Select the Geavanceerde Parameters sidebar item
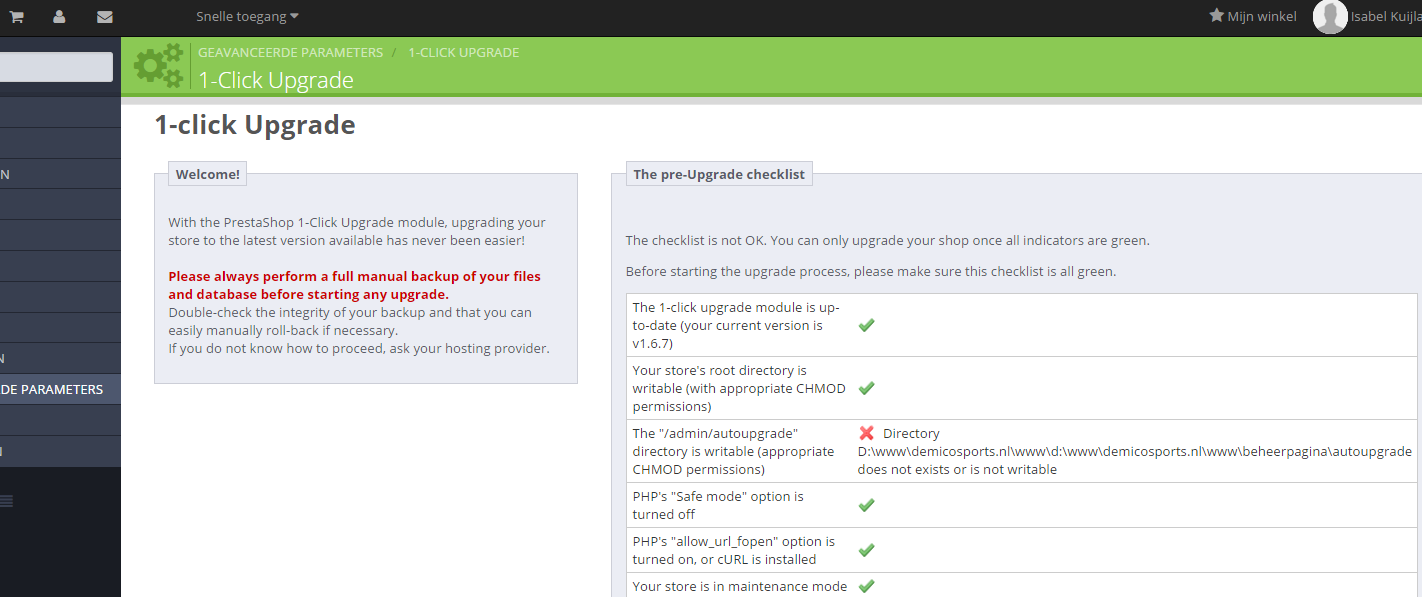 pos(60,389)
